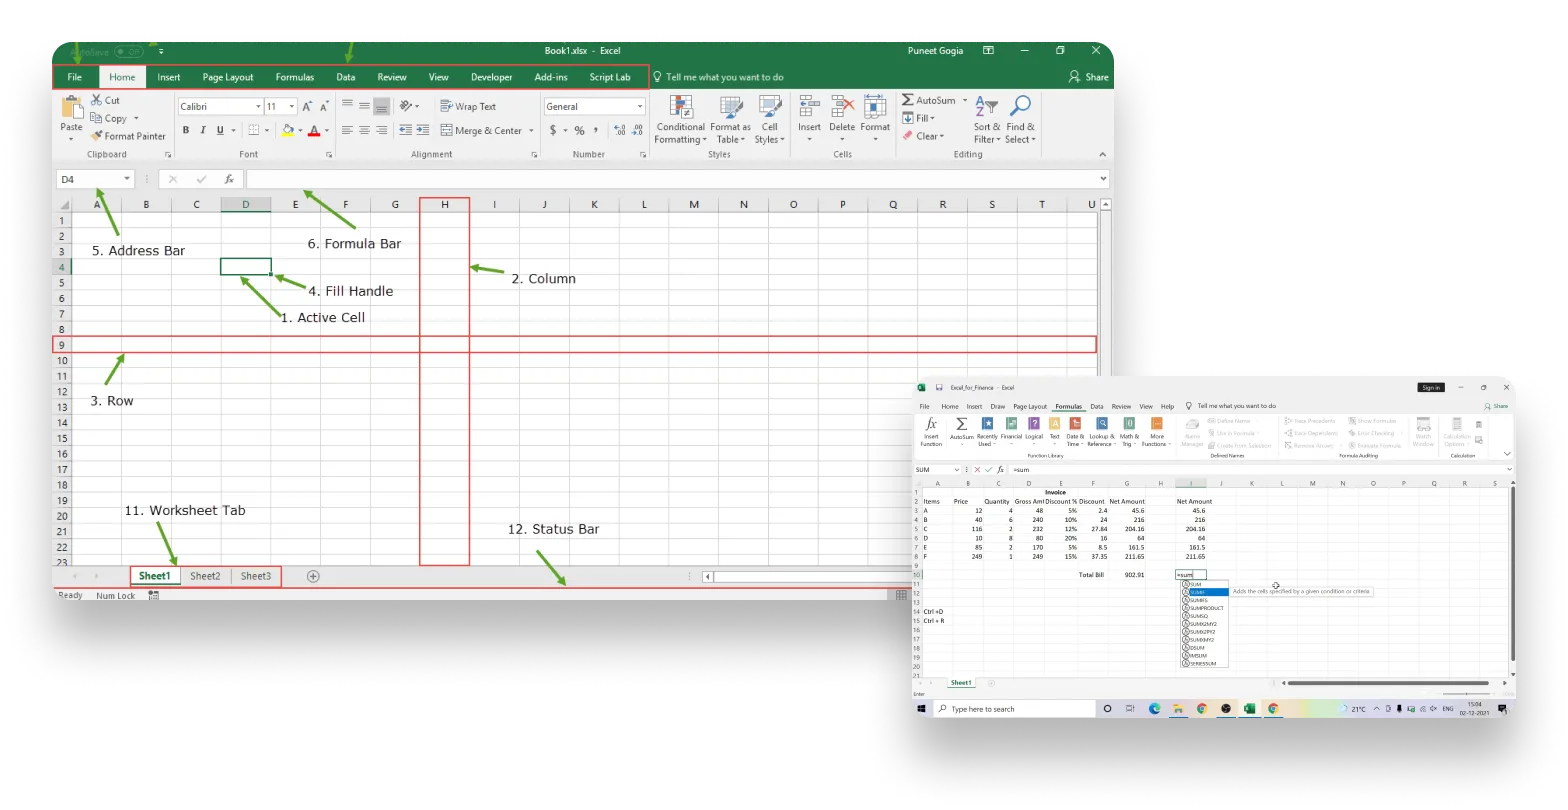Switch to the Page Layout tab in Book1
The image size is (1568, 810).
[x=228, y=77]
